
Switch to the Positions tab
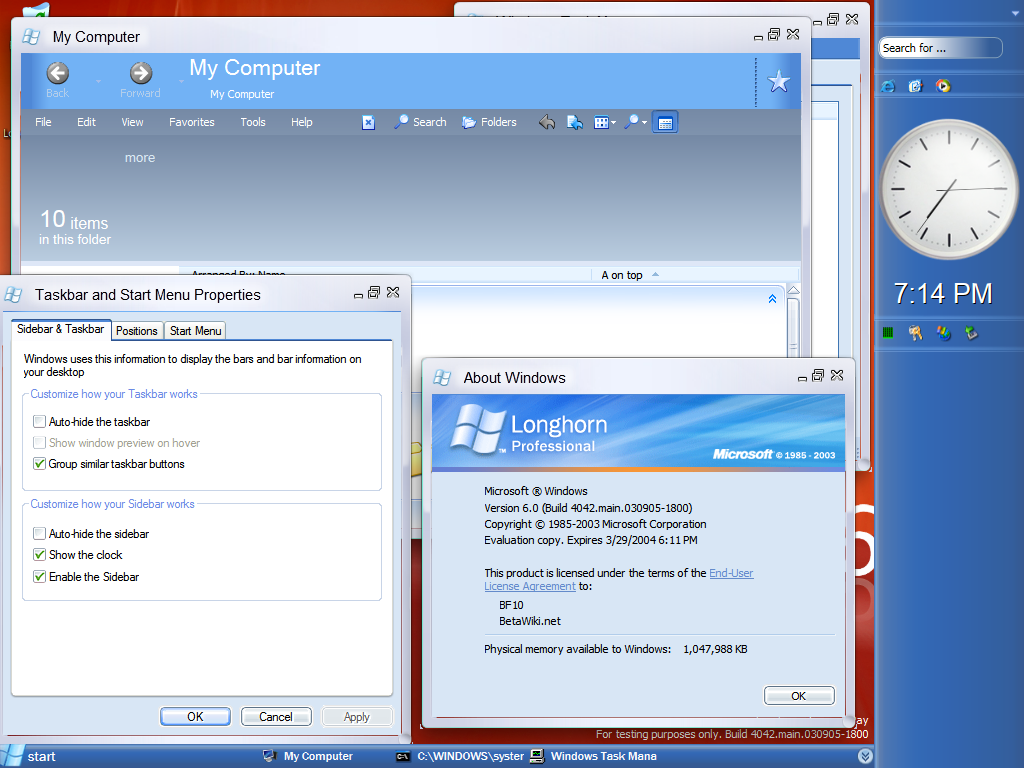(x=136, y=331)
